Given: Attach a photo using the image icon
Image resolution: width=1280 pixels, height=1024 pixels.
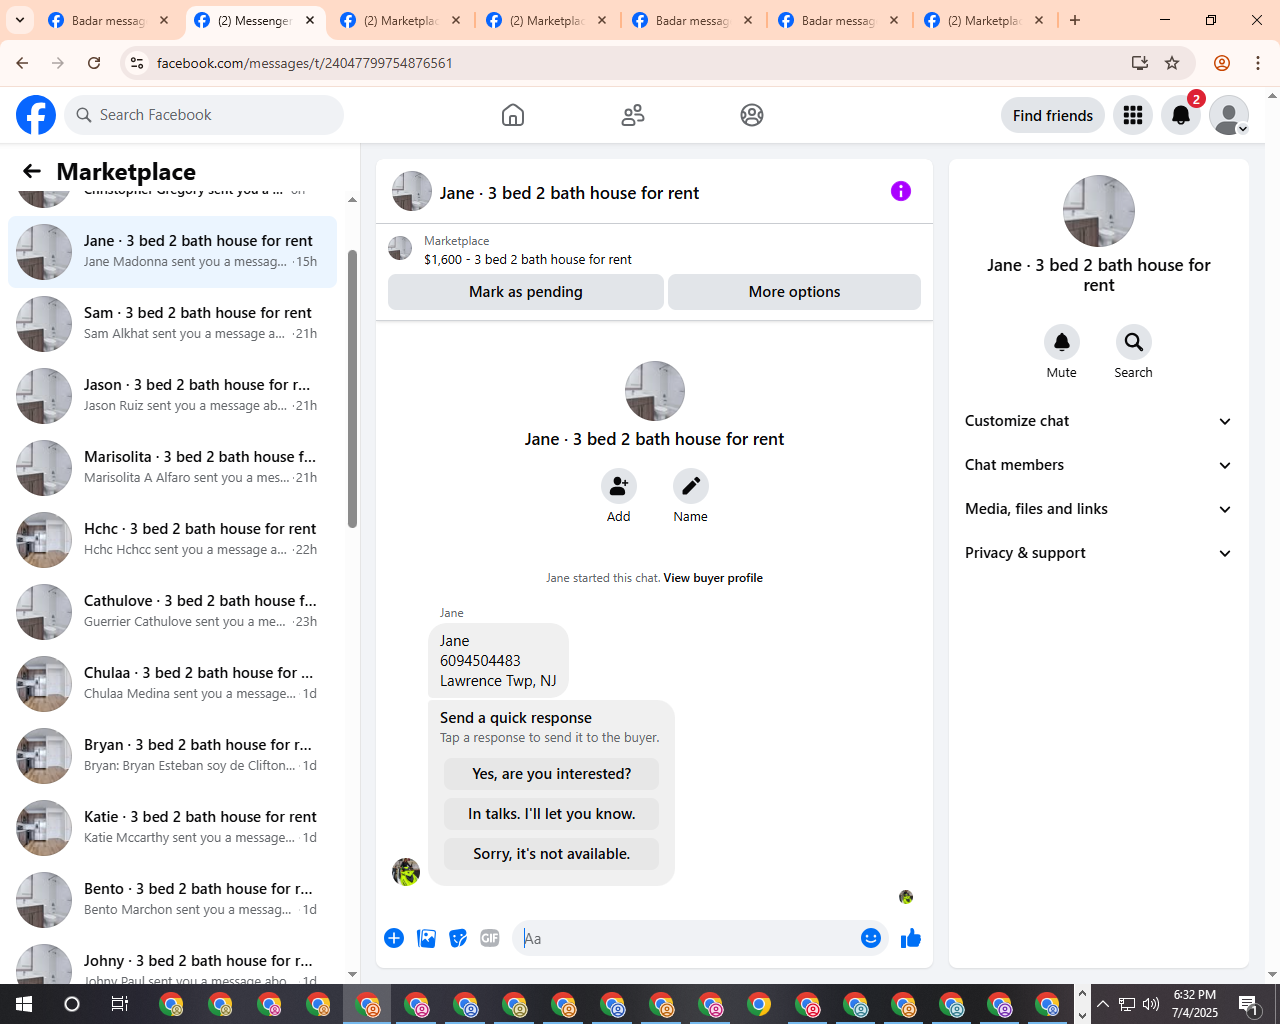Looking at the screenshot, I should (426, 938).
